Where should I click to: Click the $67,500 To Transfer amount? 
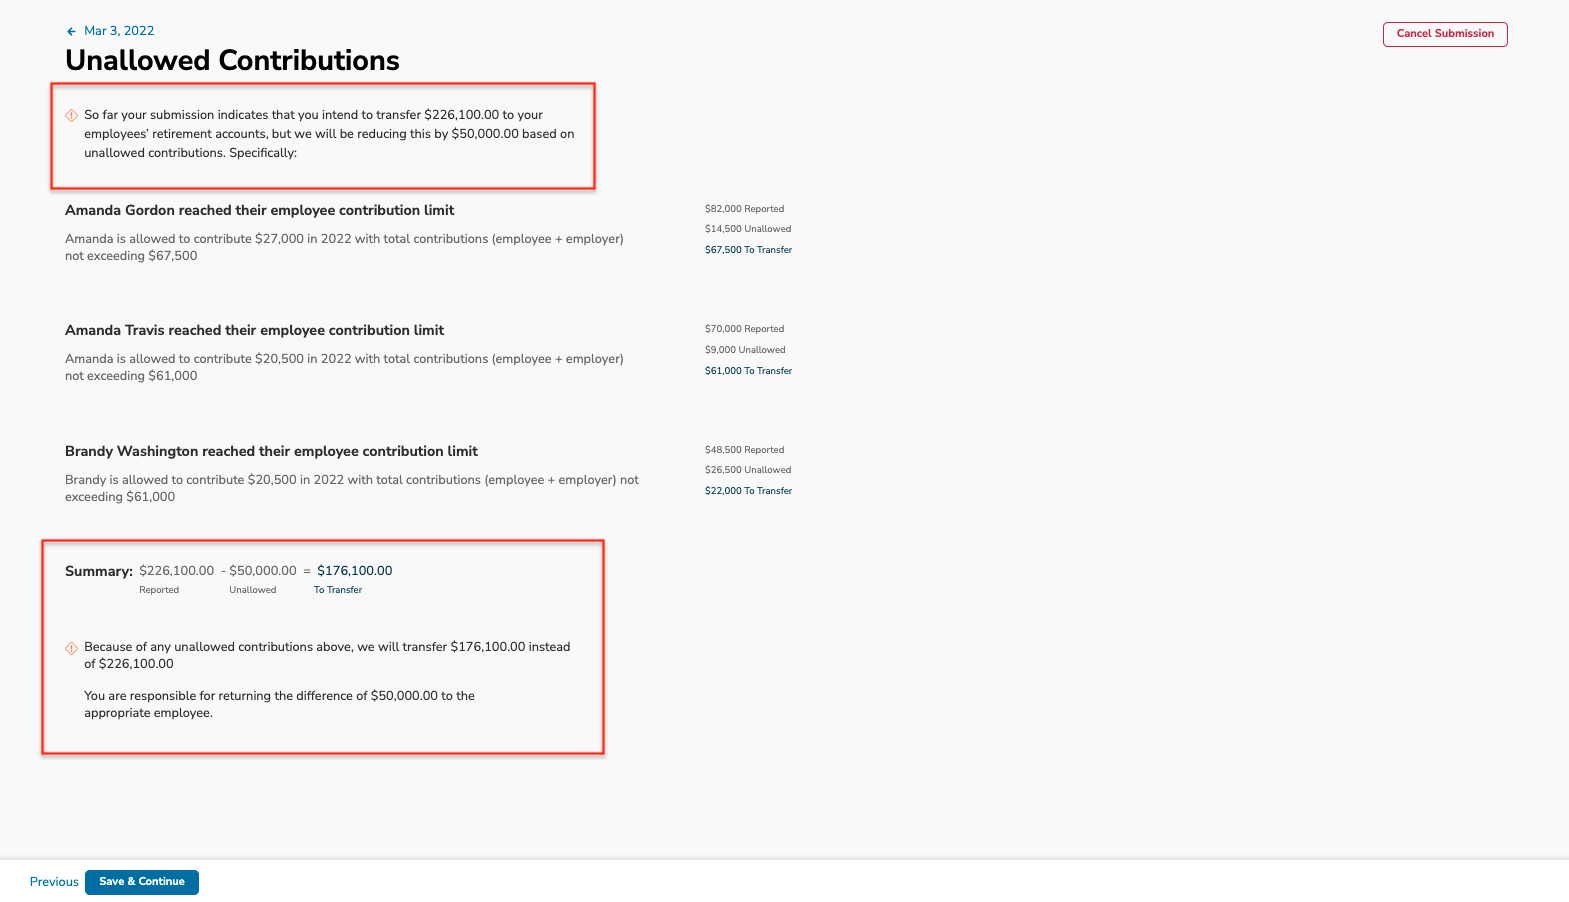click(748, 250)
